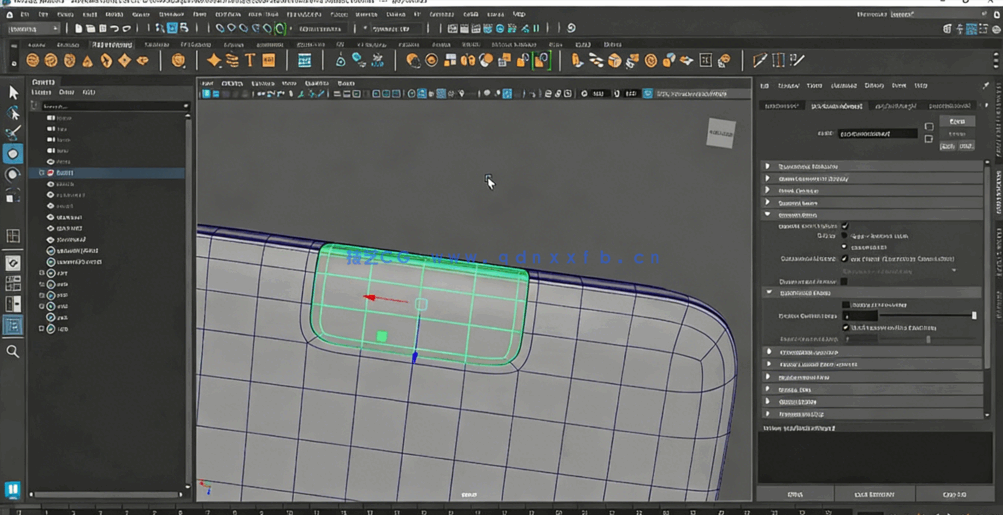Screen dimensions: 1003x515
Task: Toggle the checkbox below the division slider
Action: [845, 328]
